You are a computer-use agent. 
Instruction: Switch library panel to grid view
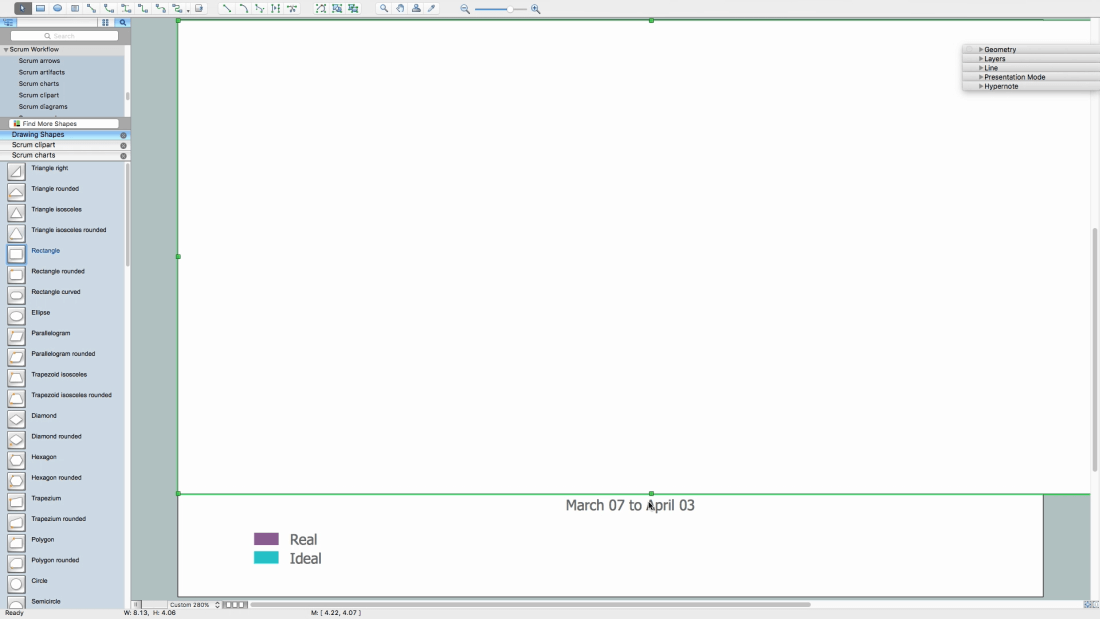[105, 22]
